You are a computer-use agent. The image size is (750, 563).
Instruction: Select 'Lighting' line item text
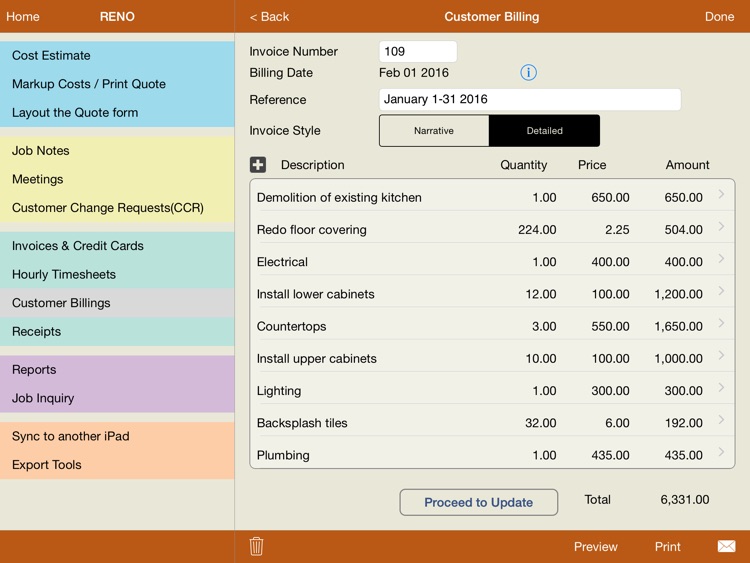tap(279, 391)
